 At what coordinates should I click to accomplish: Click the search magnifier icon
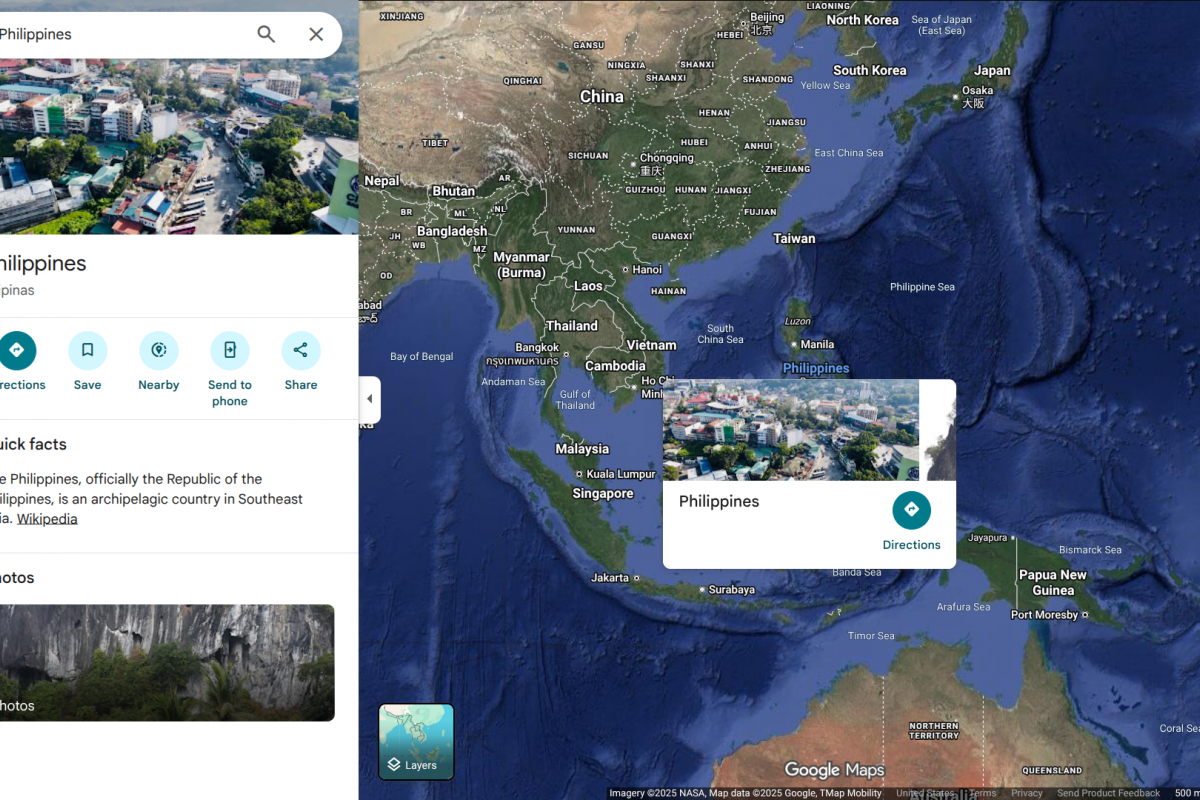pos(266,34)
